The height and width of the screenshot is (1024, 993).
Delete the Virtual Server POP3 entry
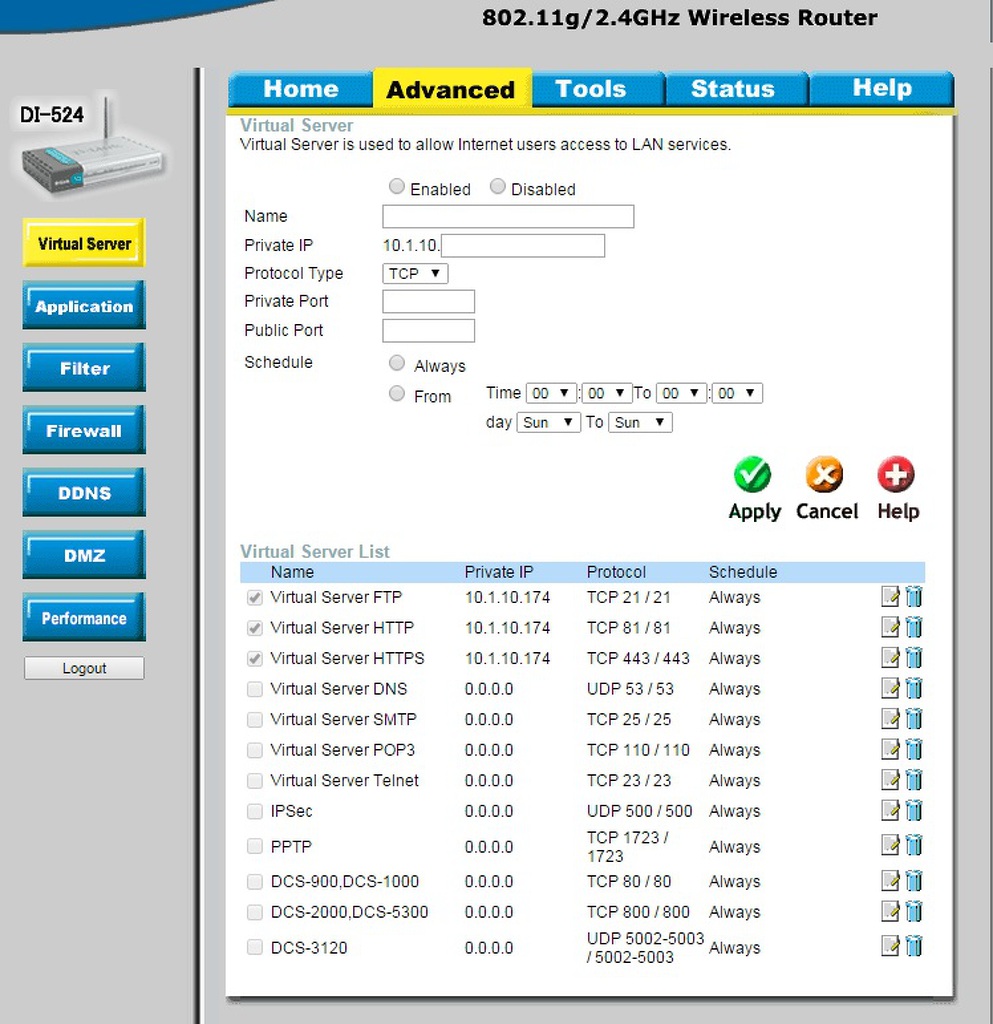click(x=914, y=749)
